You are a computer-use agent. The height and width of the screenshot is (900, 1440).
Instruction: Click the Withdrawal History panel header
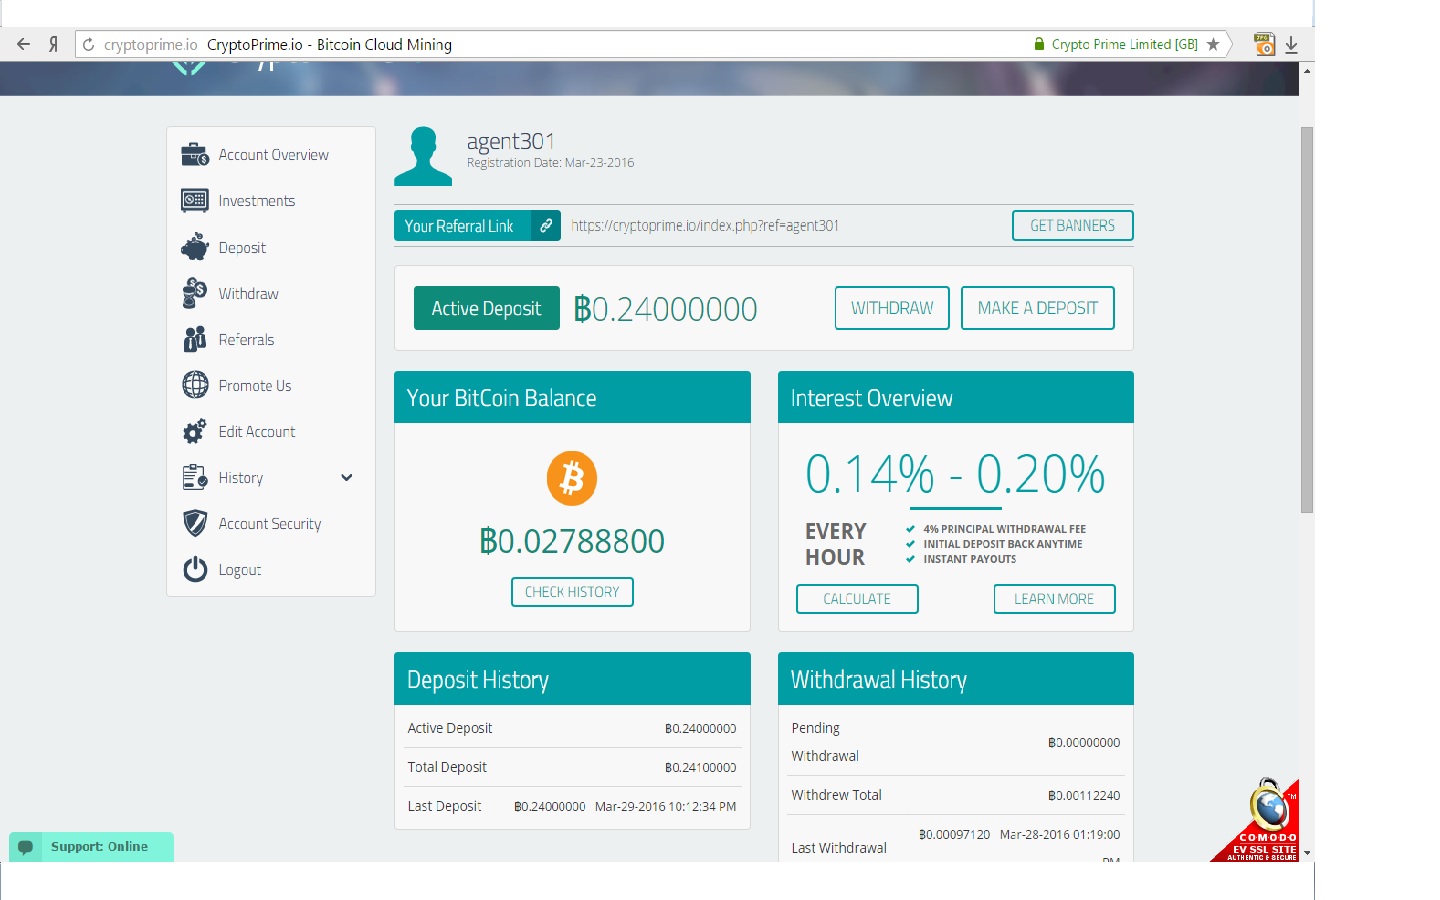click(956, 679)
